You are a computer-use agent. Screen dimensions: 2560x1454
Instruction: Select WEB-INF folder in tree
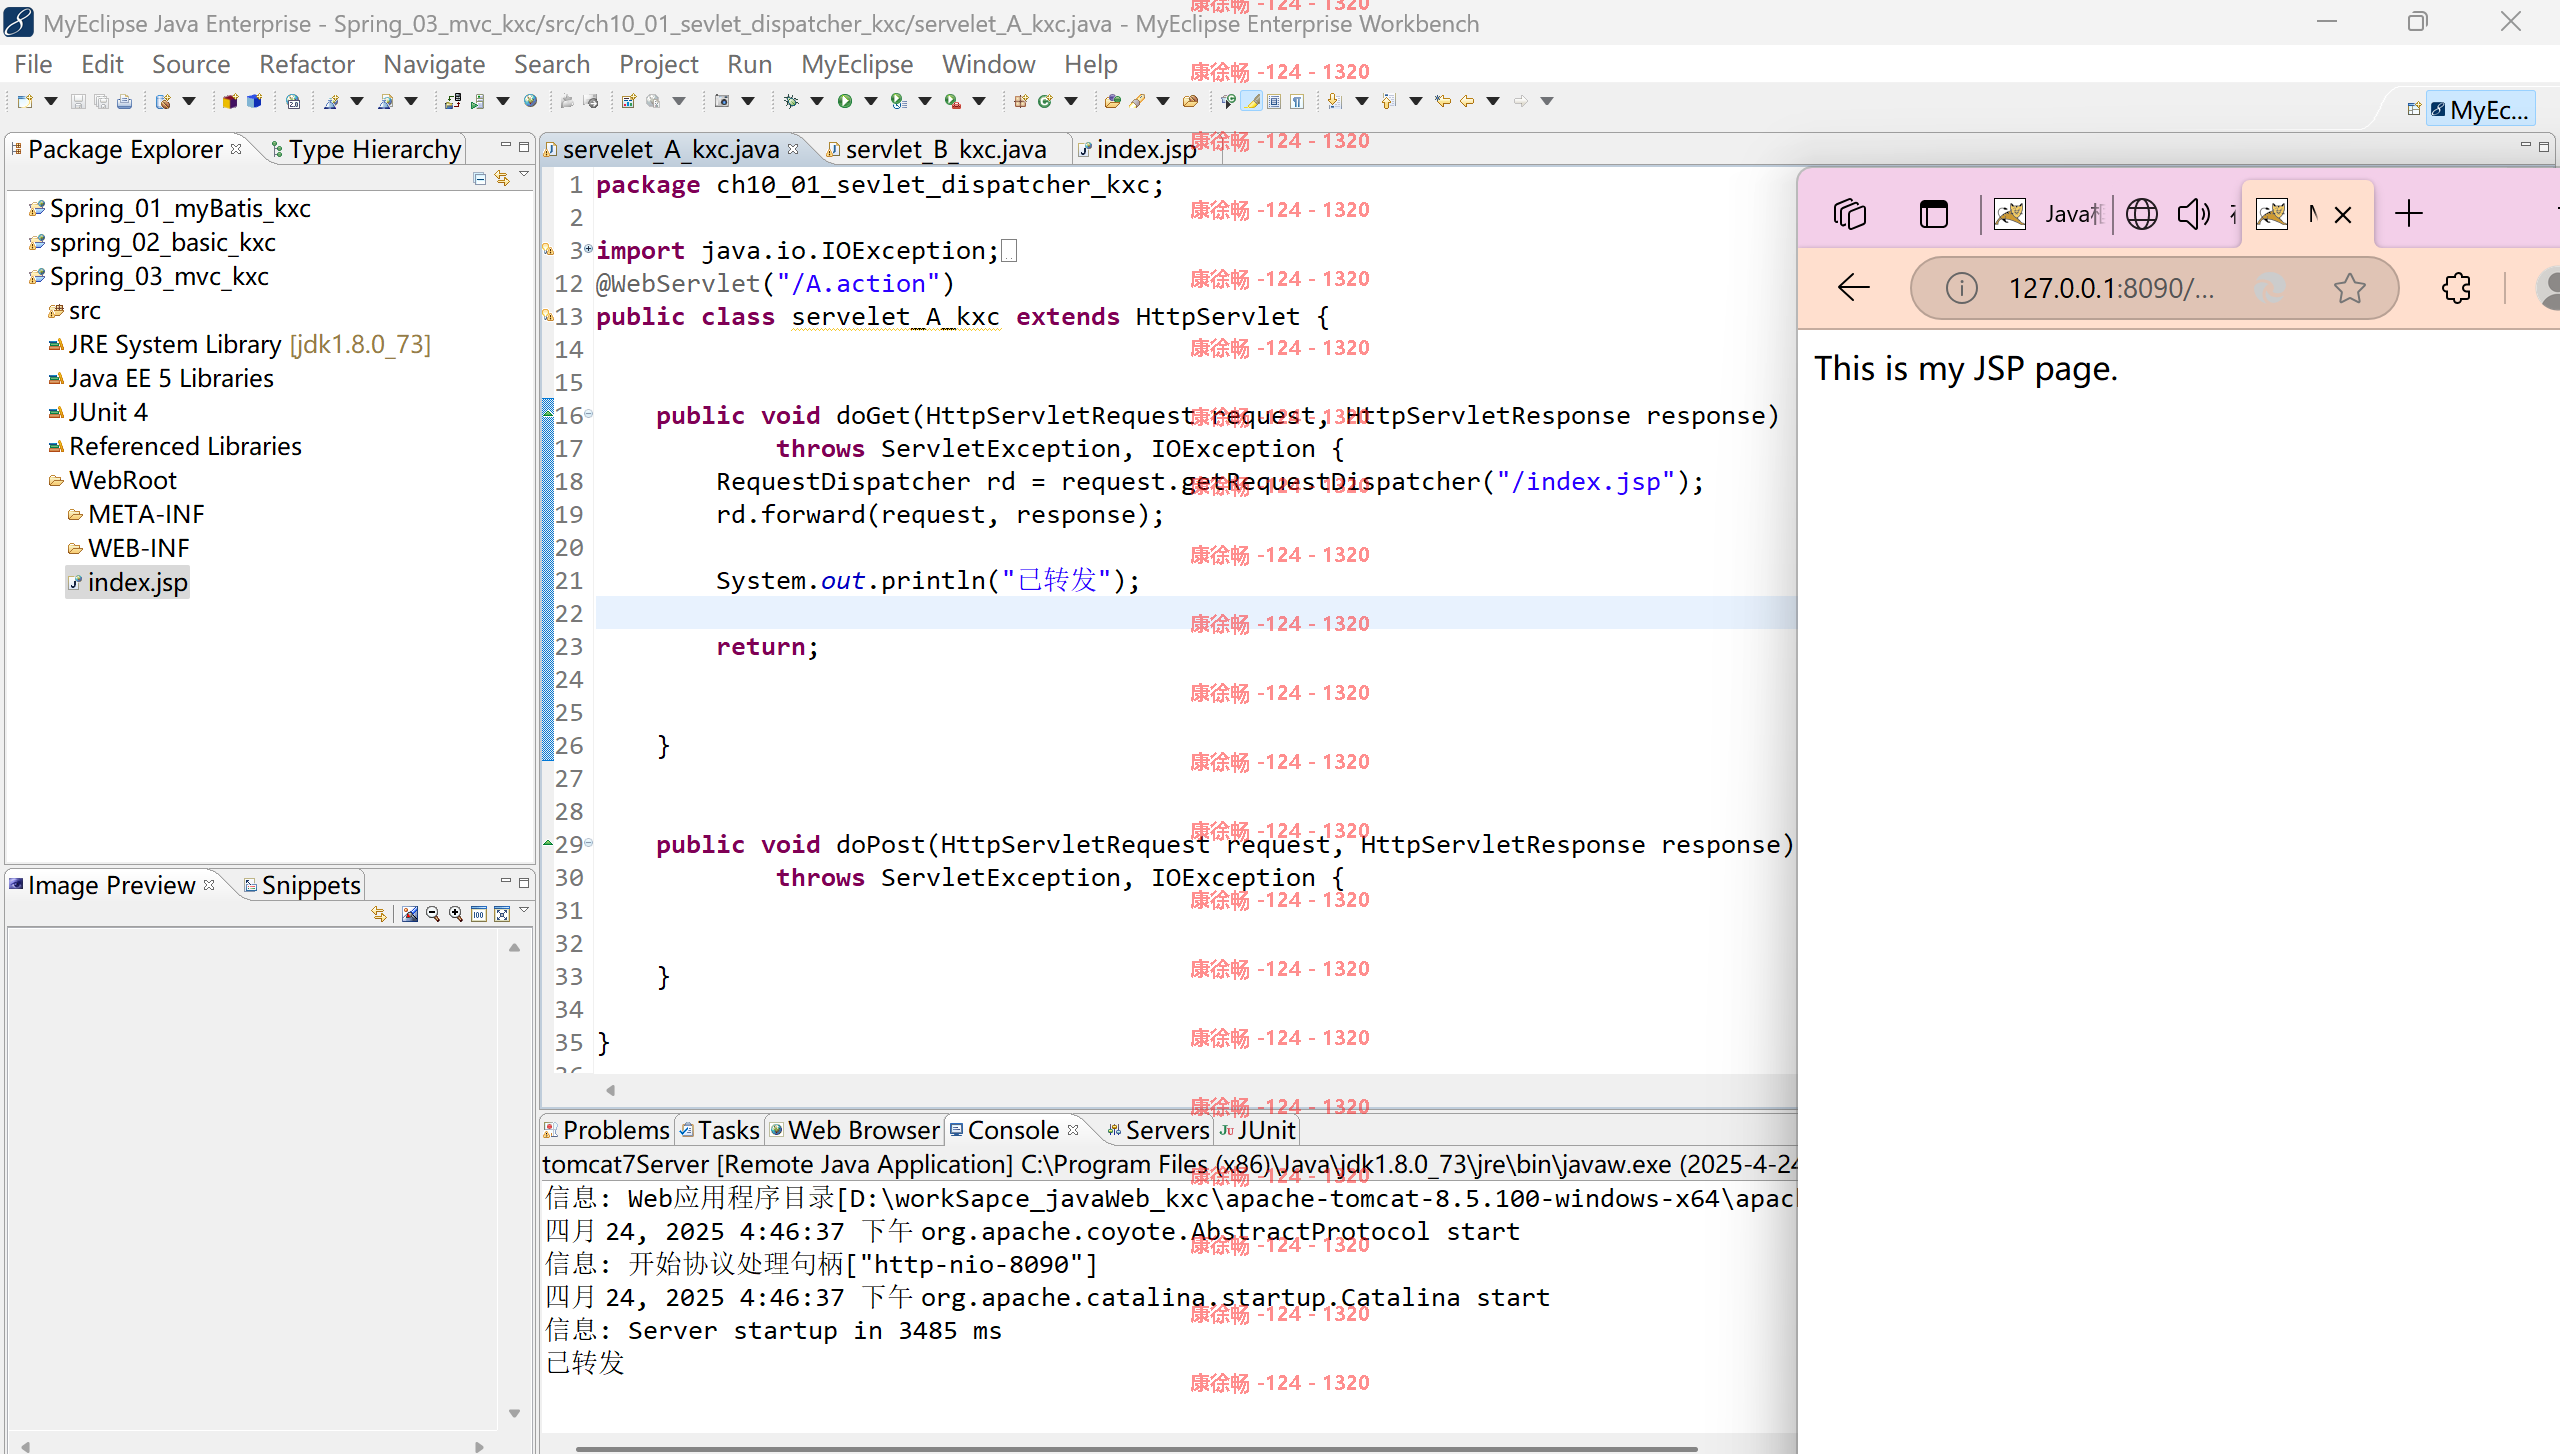128,548
